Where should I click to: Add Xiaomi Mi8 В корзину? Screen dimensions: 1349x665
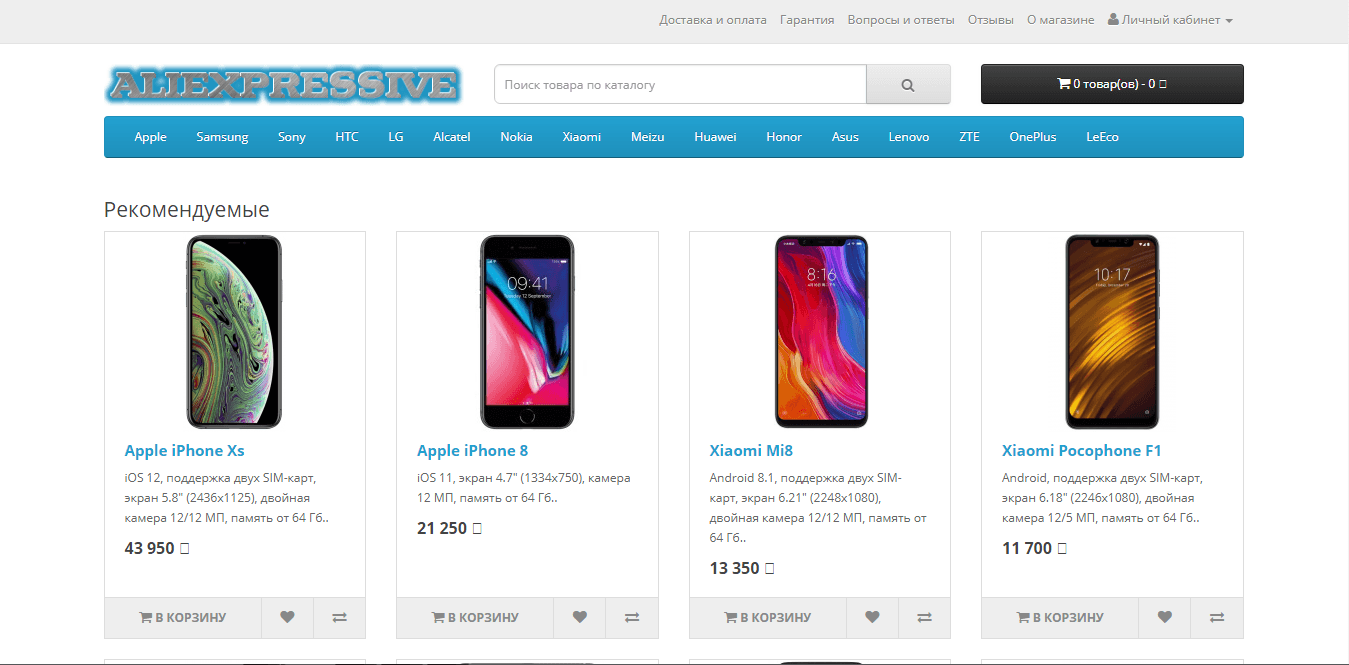click(x=768, y=617)
